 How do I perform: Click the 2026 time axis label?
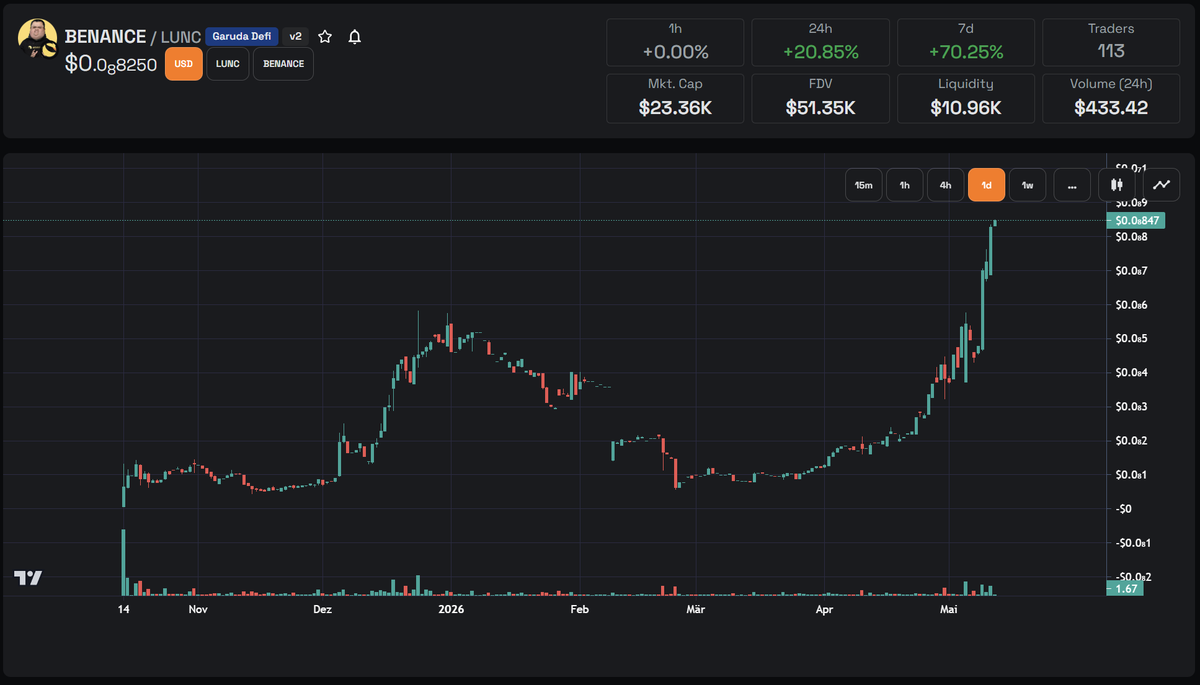click(x=452, y=608)
